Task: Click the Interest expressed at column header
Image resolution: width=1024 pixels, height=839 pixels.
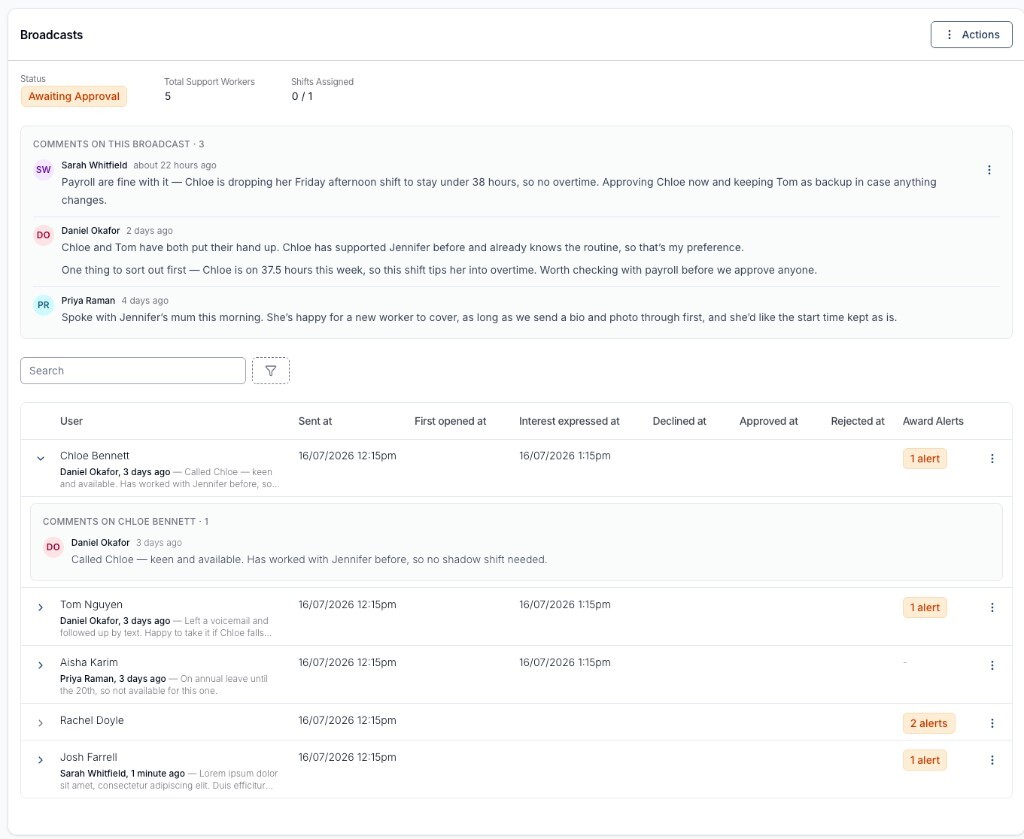Action: pyautogui.click(x=569, y=421)
